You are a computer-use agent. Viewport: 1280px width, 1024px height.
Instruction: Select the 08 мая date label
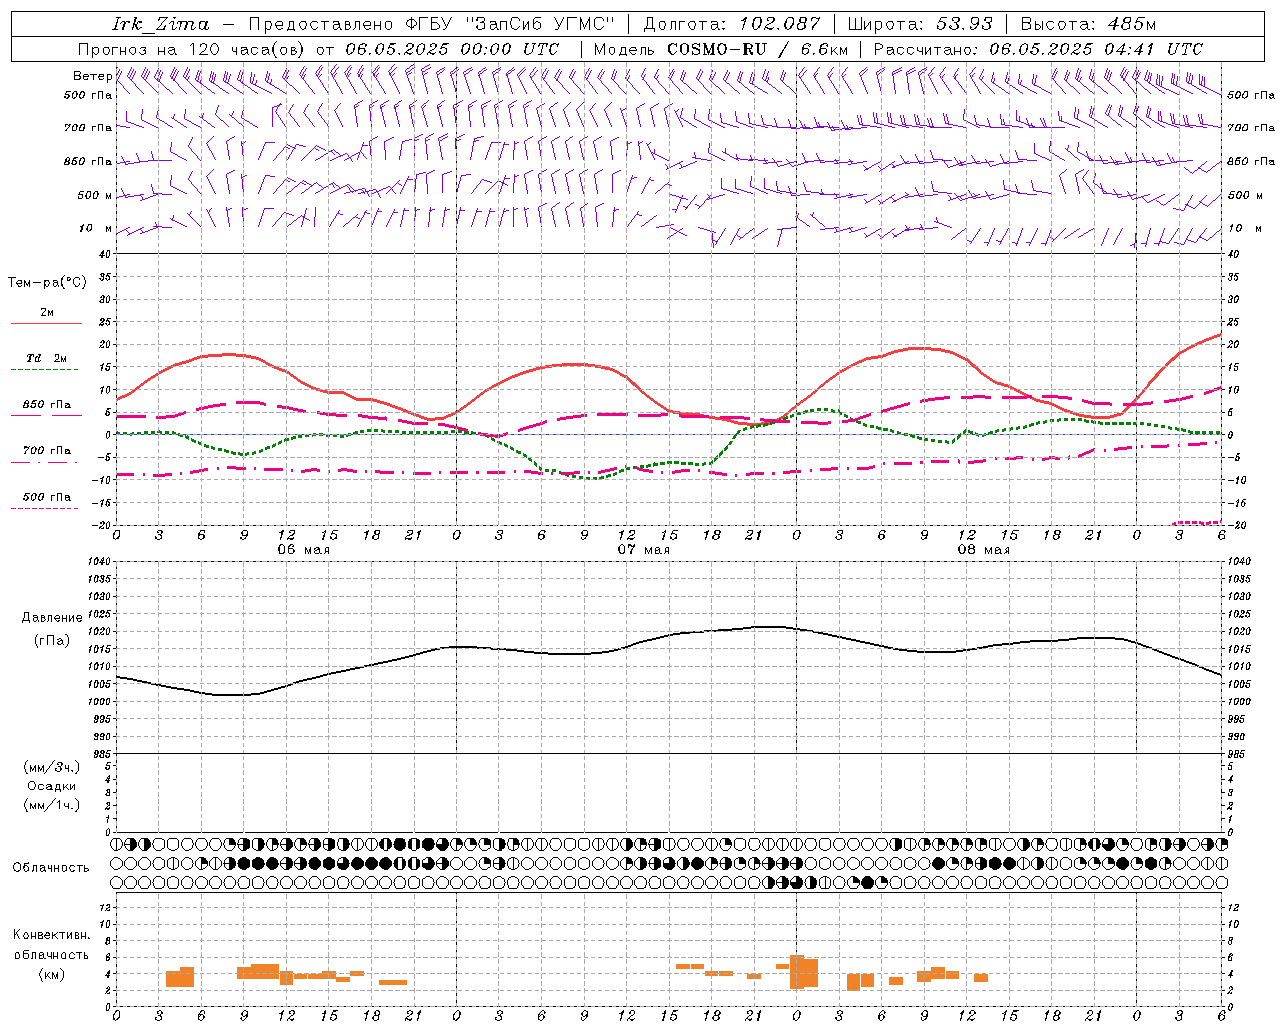click(x=983, y=550)
